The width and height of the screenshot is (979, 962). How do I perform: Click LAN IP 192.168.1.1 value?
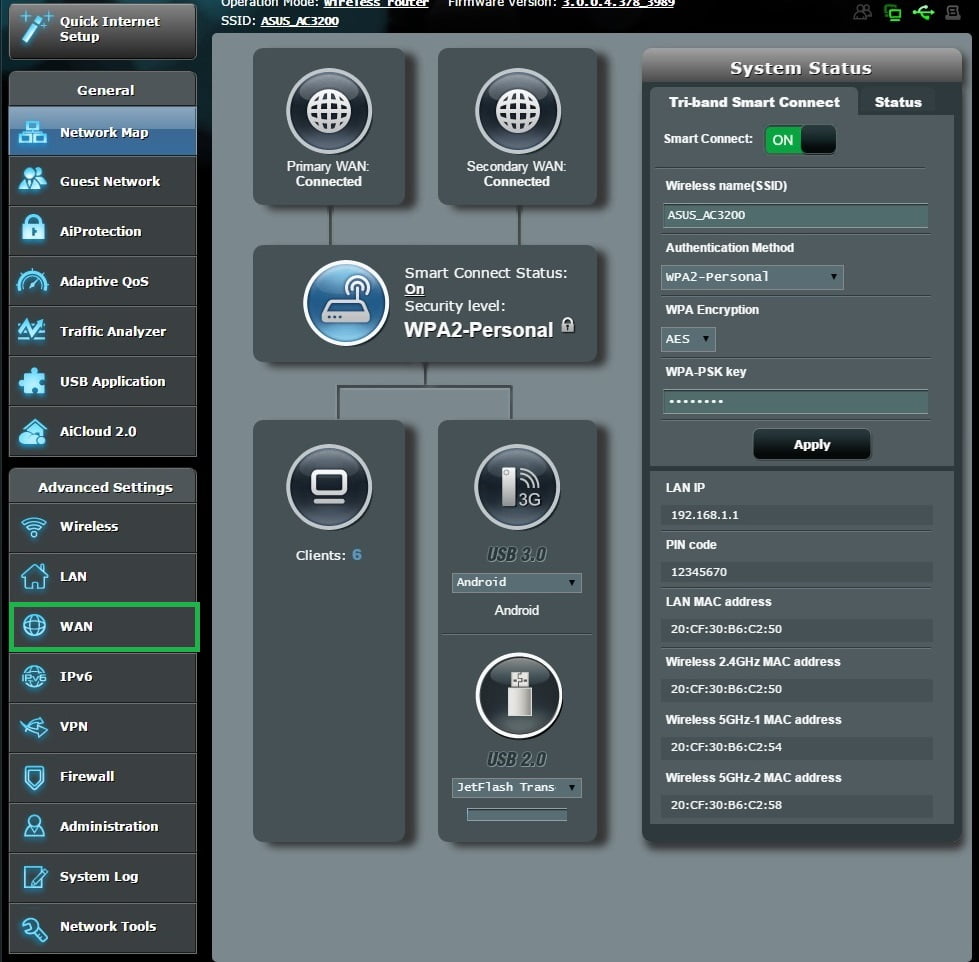tap(797, 515)
